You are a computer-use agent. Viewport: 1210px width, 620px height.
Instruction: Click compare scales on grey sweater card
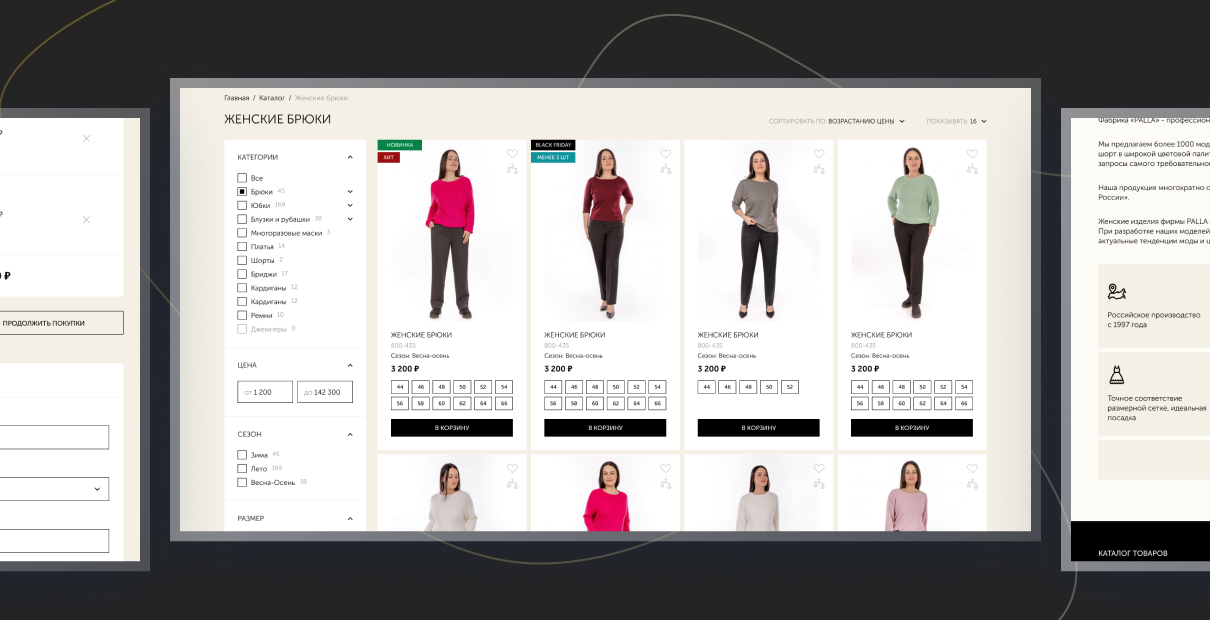819,169
